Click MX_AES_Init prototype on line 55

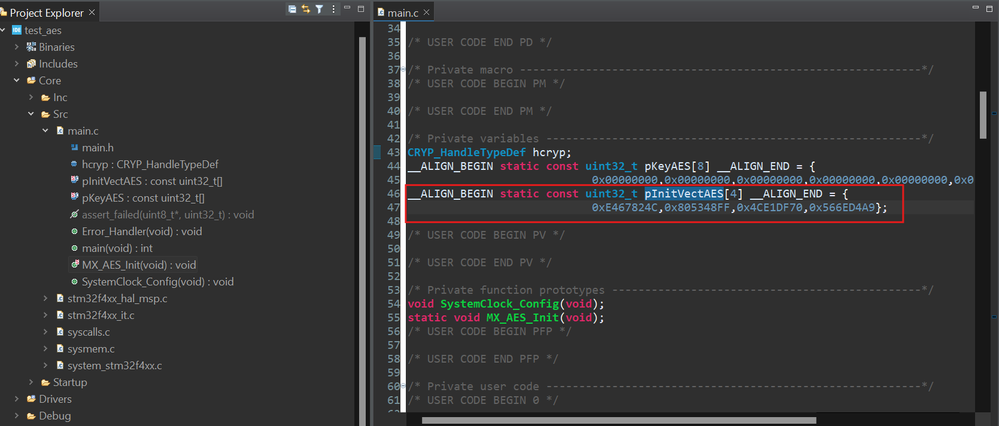[520, 317]
